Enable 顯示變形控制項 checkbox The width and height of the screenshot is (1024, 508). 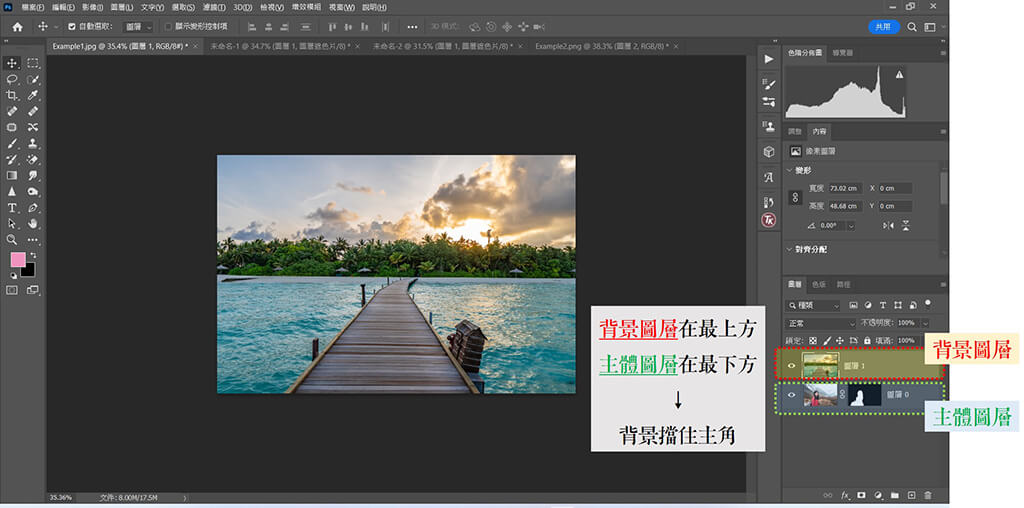coord(168,27)
